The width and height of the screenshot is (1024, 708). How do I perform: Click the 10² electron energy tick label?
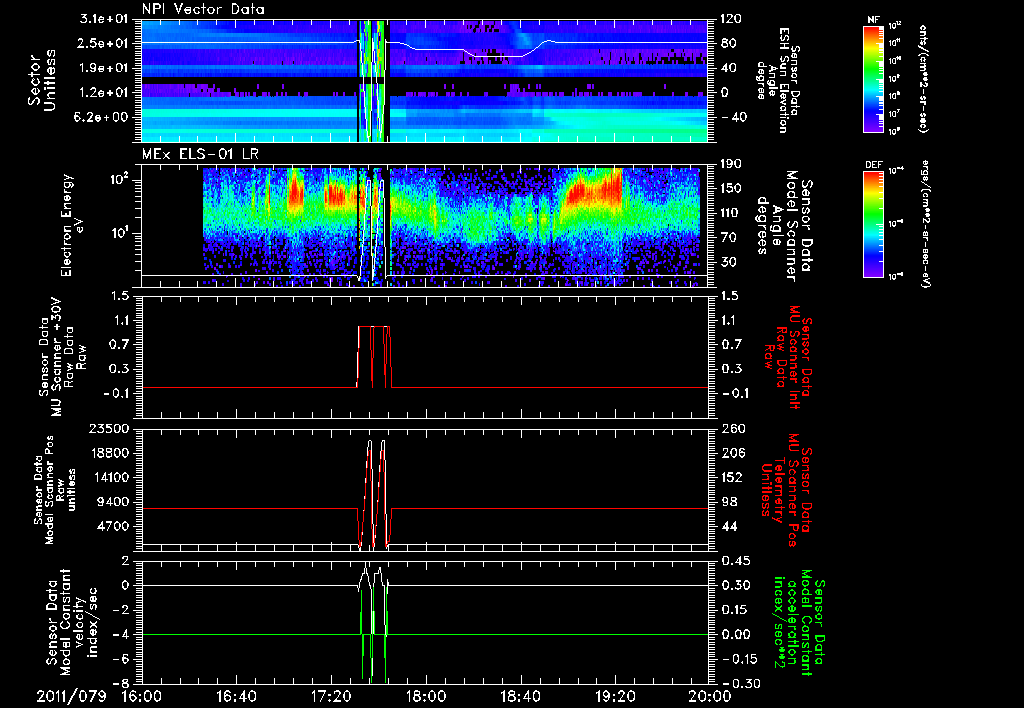click(x=122, y=179)
